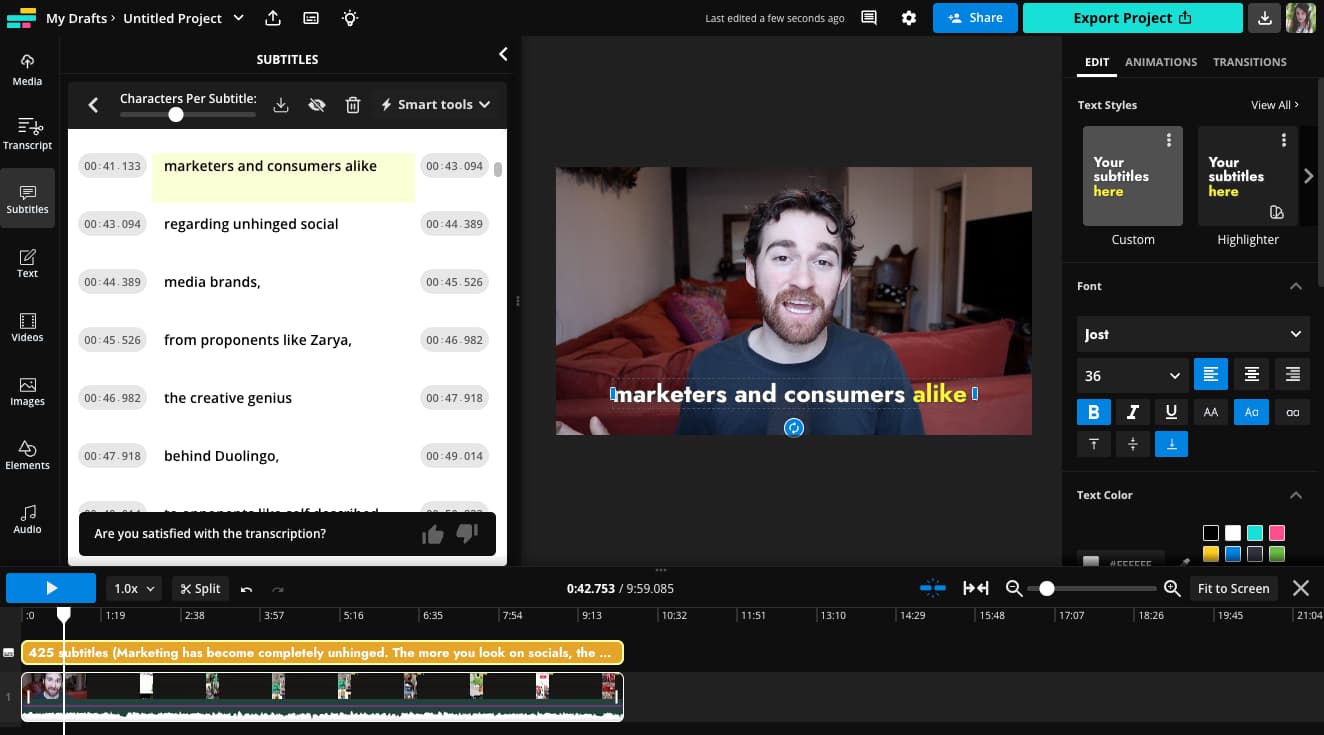The width and height of the screenshot is (1324, 735).
Task: Collapse the Font section
Action: [x=1296, y=286]
